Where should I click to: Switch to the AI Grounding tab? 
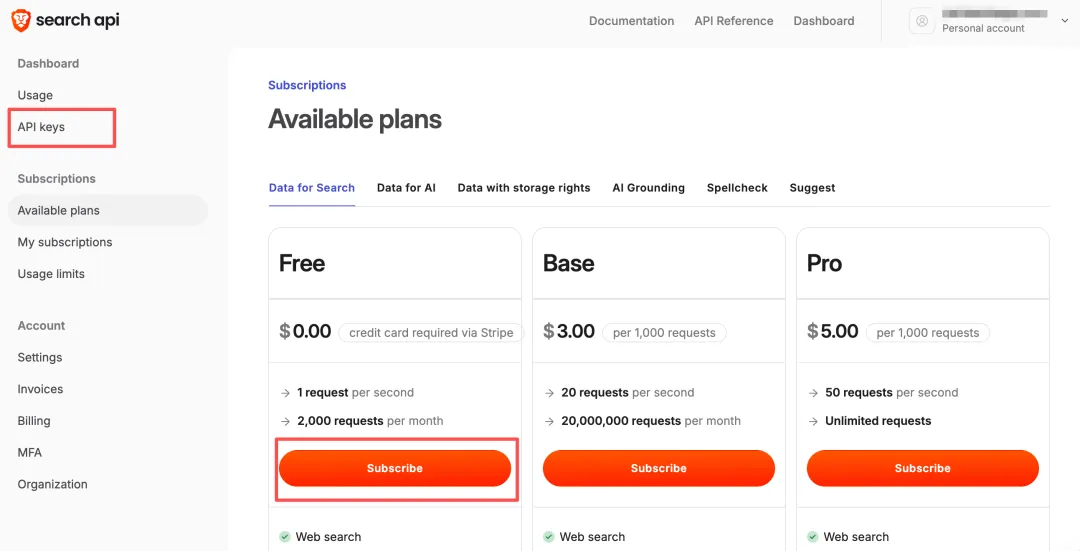pos(648,188)
